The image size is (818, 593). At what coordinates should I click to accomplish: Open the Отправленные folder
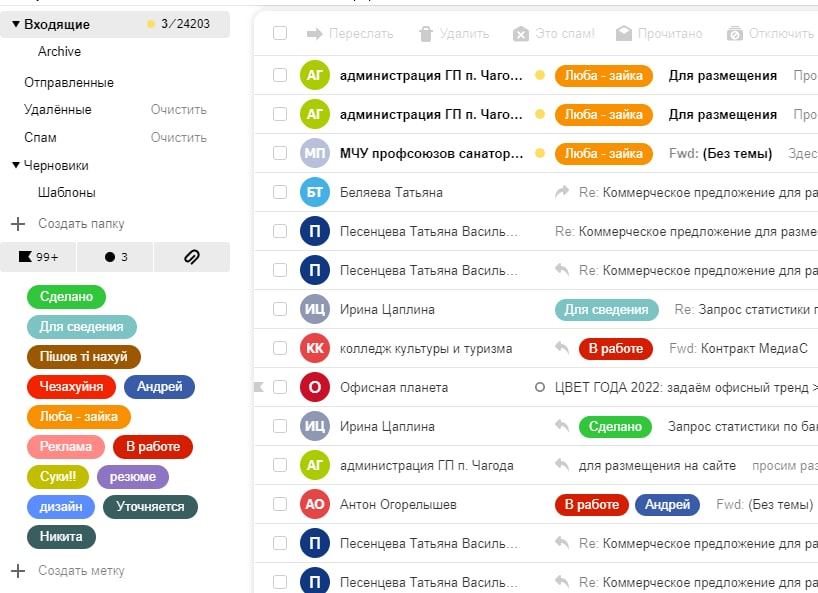click(69, 82)
